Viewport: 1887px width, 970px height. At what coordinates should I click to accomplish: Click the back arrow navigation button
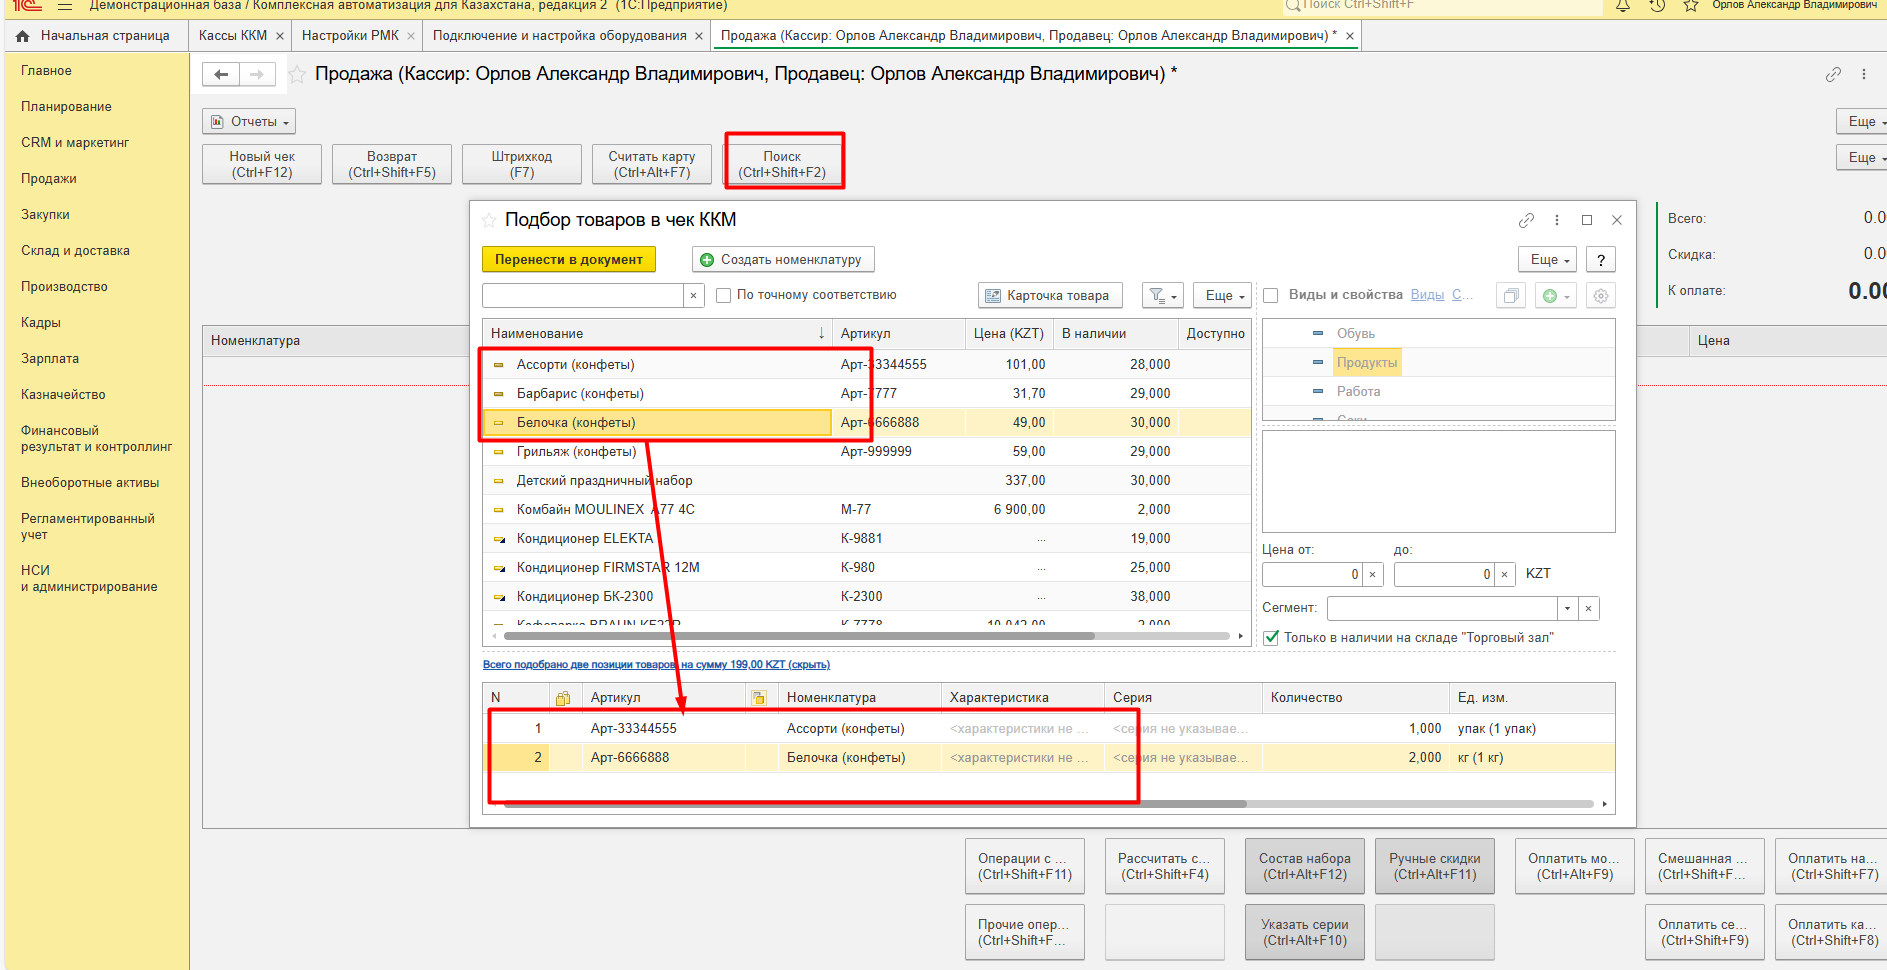222,74
